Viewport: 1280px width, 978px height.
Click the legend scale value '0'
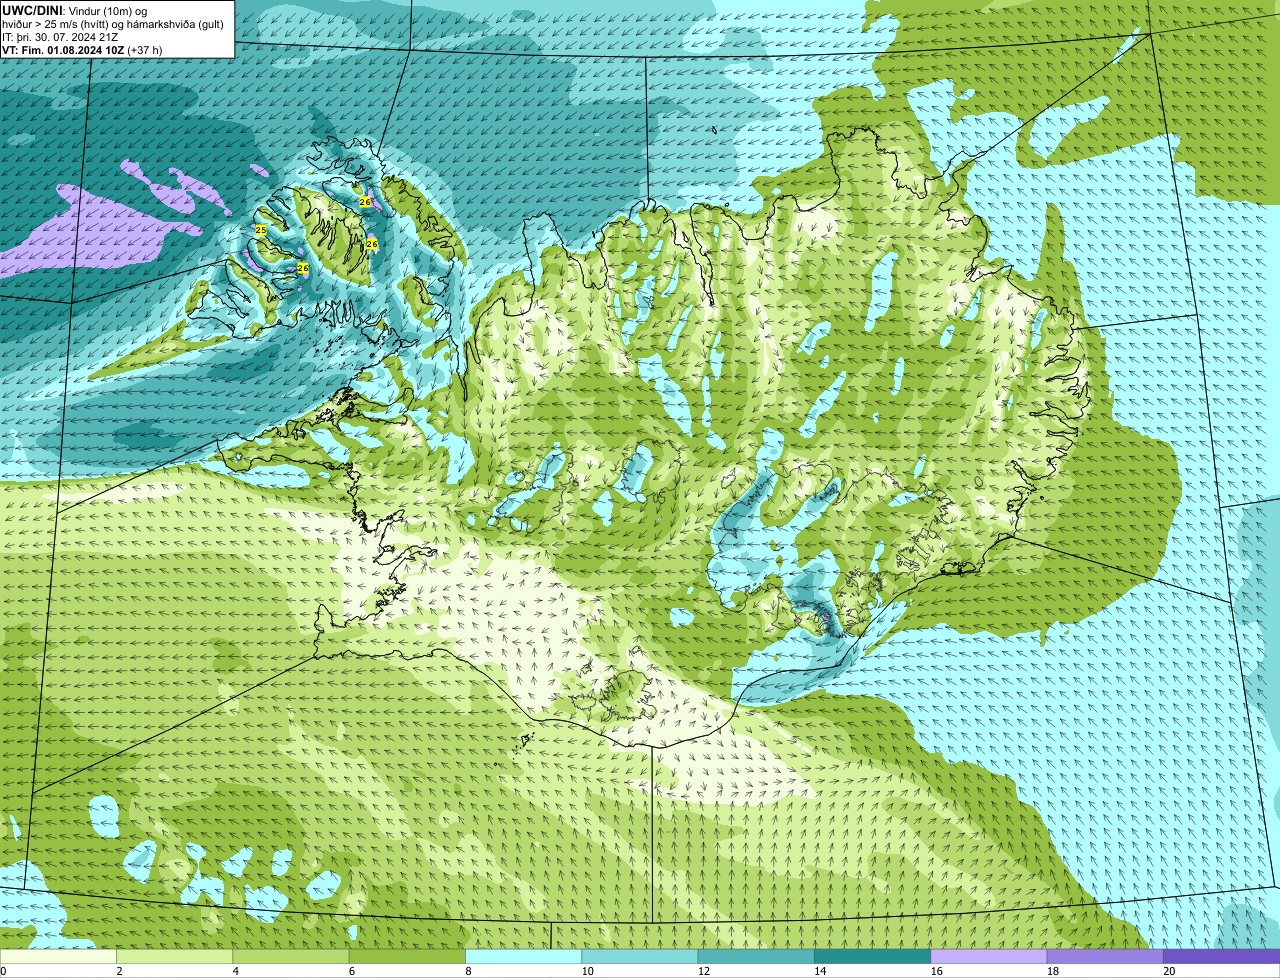[x=3, y=971]
